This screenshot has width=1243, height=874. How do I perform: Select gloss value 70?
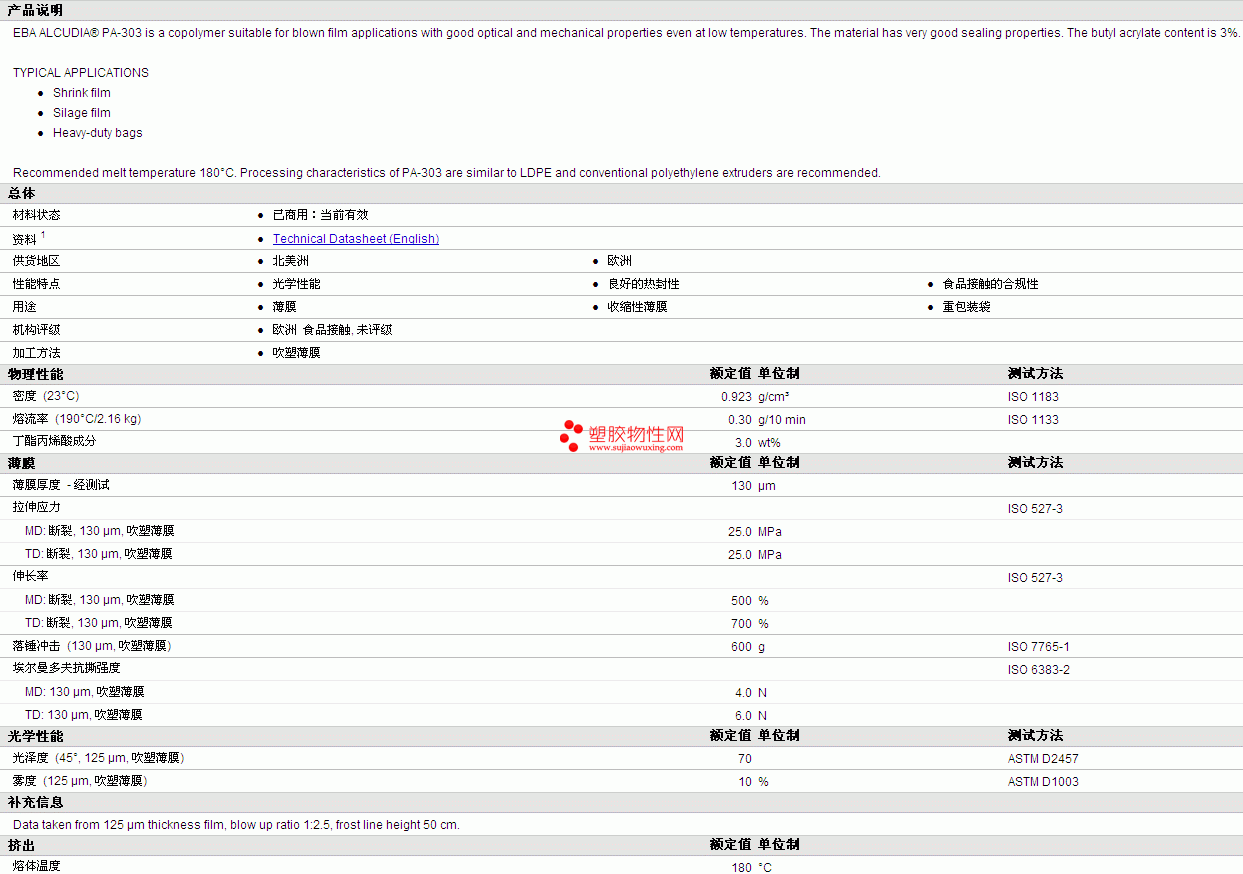(745, 759)
